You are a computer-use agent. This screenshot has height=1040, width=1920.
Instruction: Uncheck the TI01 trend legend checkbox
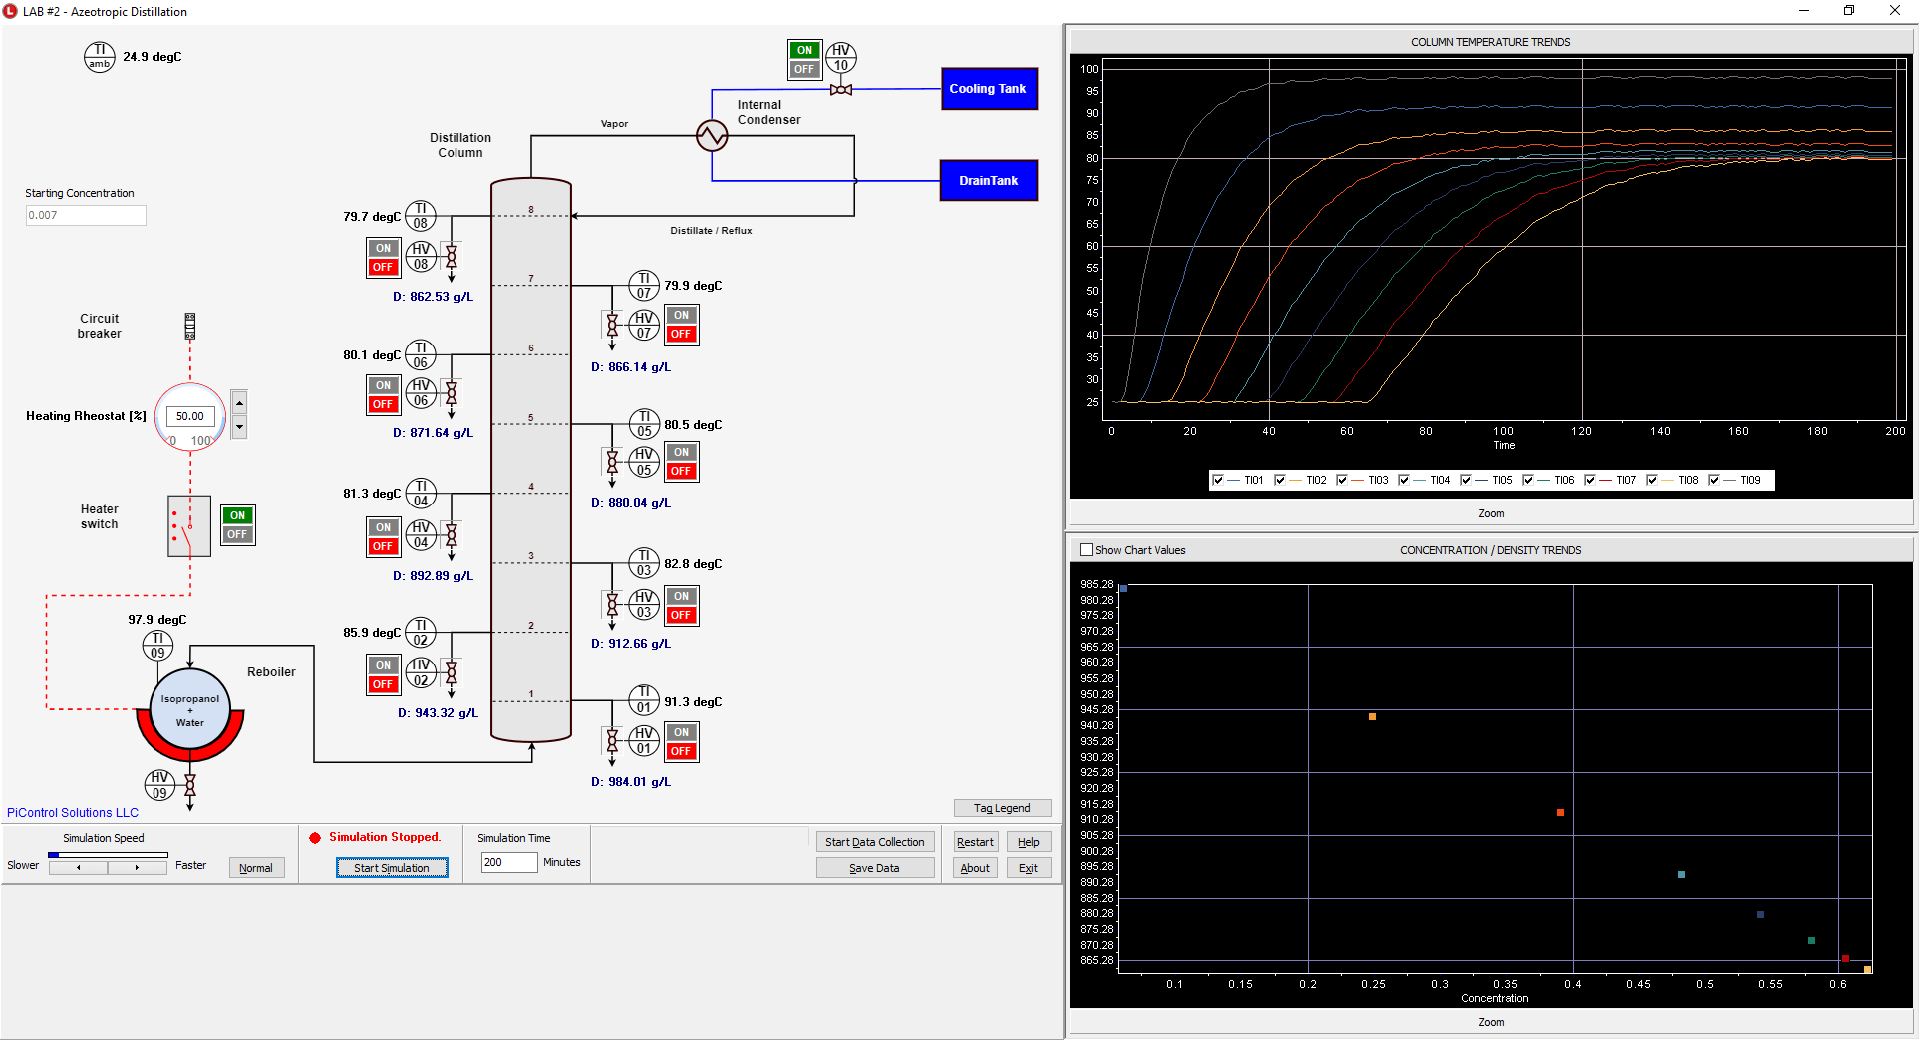tap(1218, 480)
